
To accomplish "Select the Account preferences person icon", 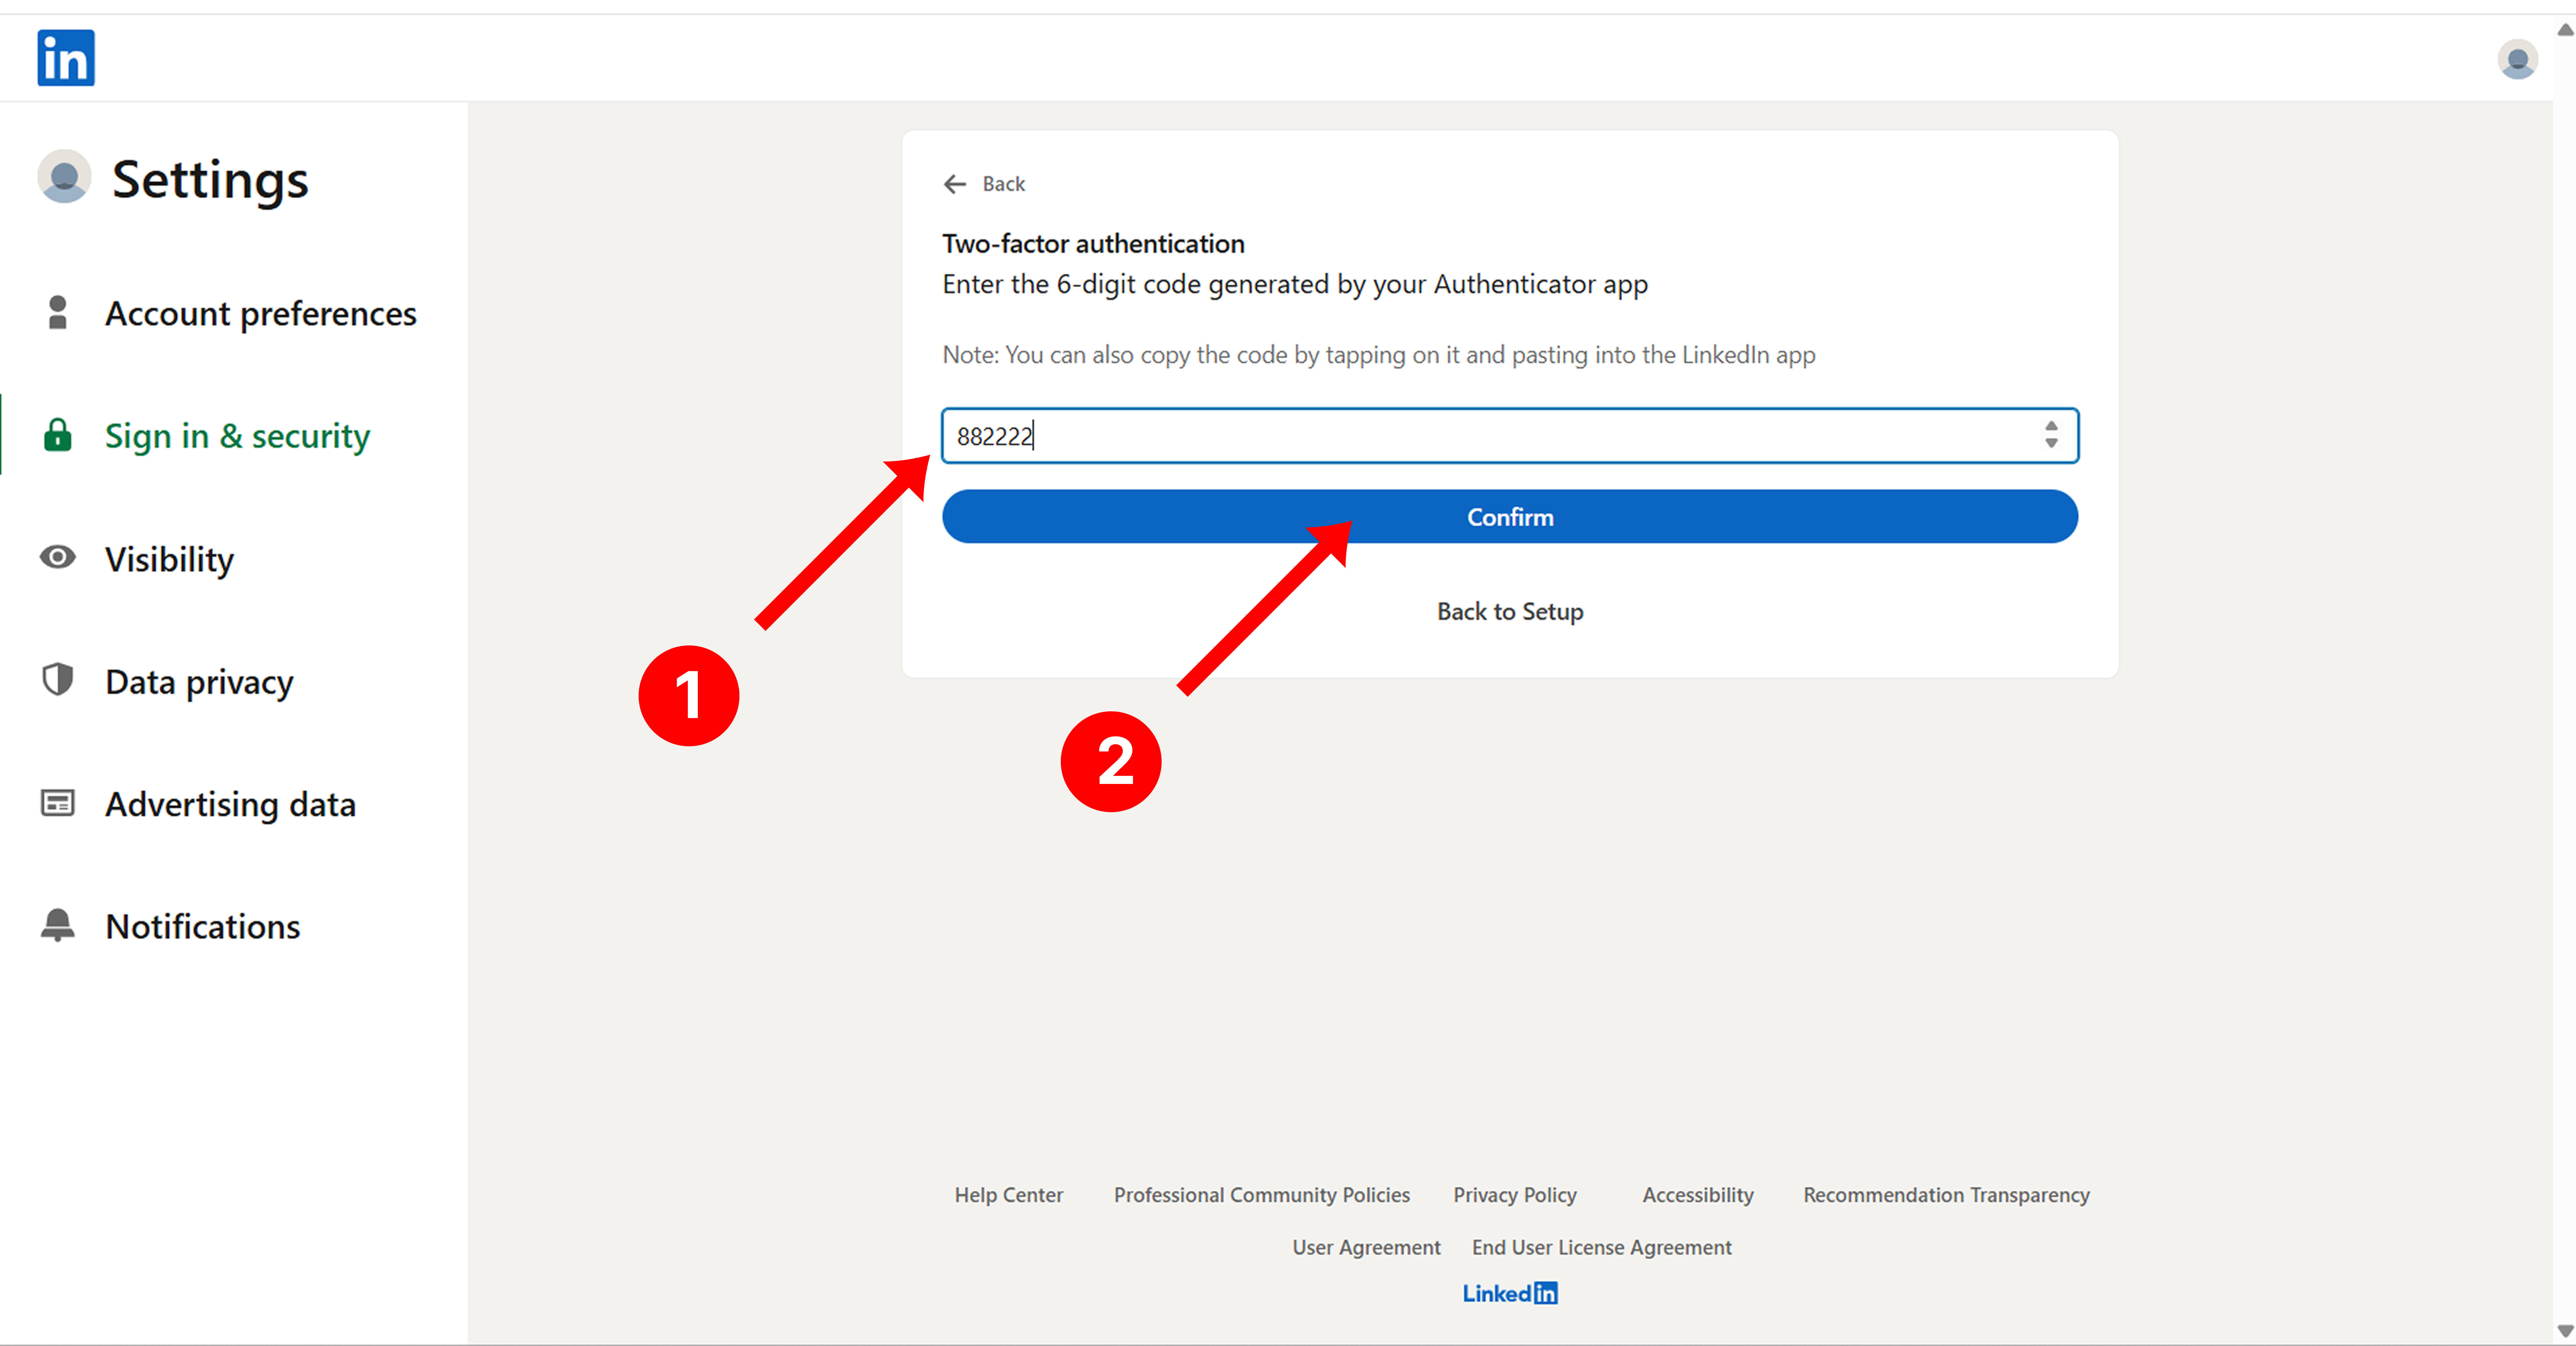I will point(57,312).
